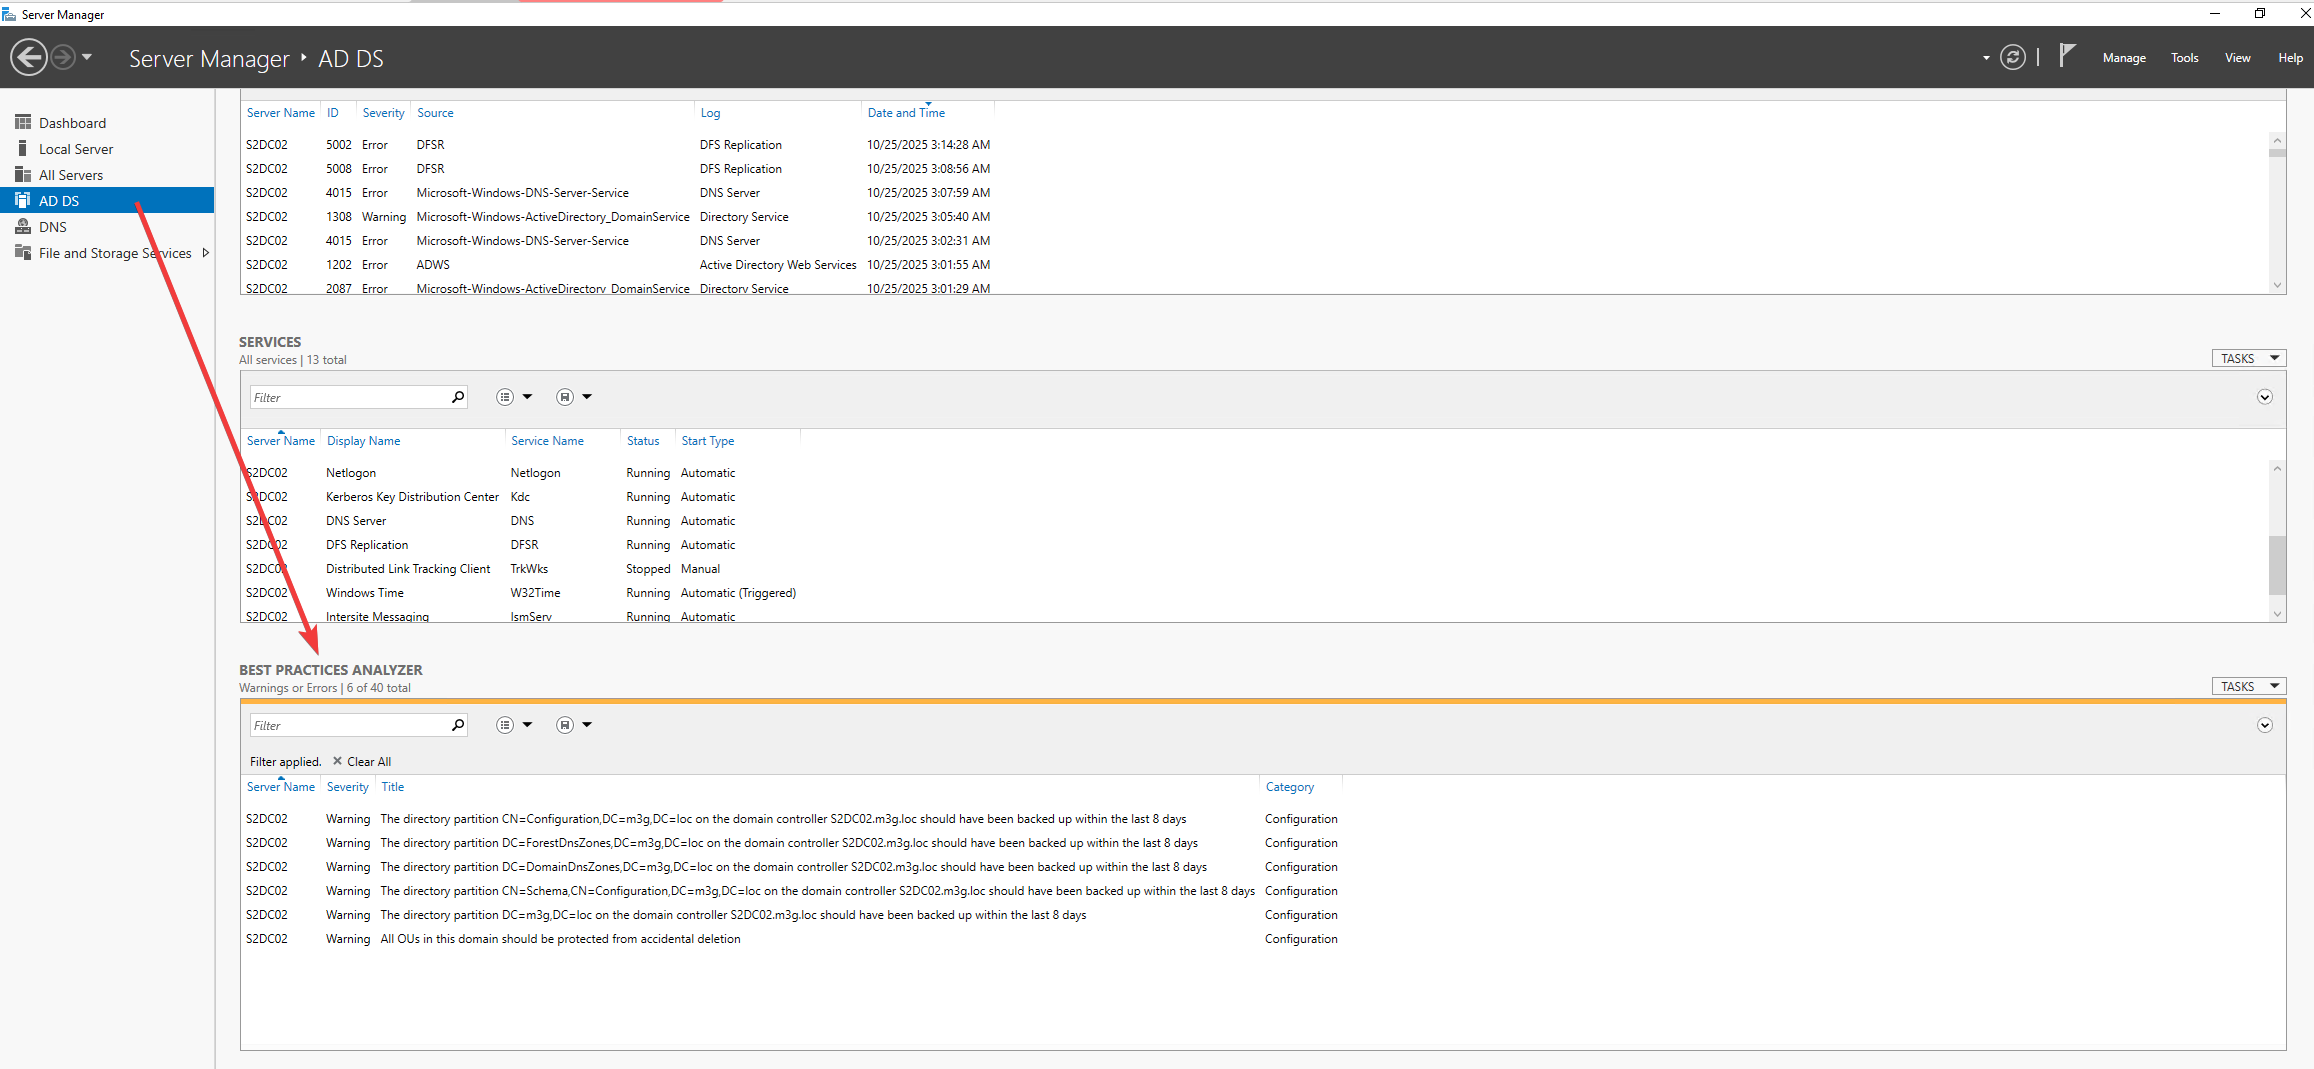Click the Services list vertical scrollbar
The width and height of the screenshot is (2314, 1069).
tap(2277, 565)
